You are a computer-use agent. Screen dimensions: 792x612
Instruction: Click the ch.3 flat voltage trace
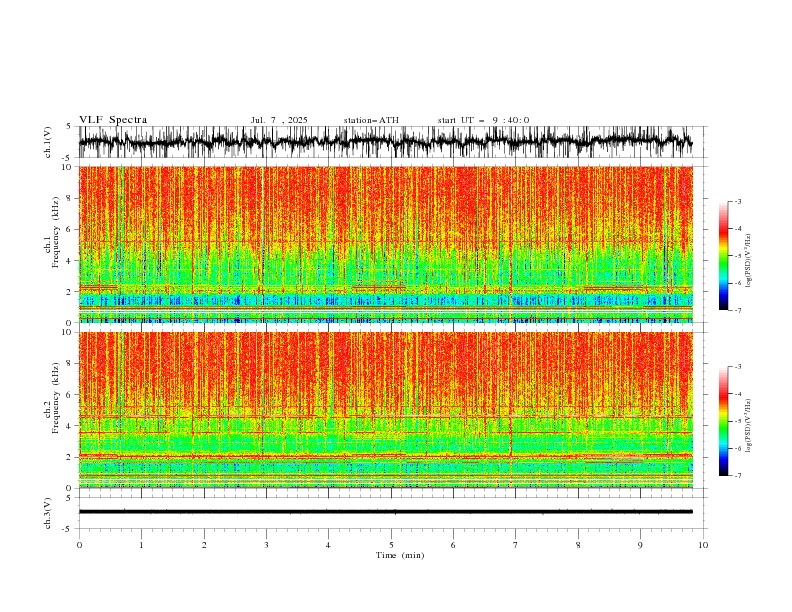click(x=385, y=512)
